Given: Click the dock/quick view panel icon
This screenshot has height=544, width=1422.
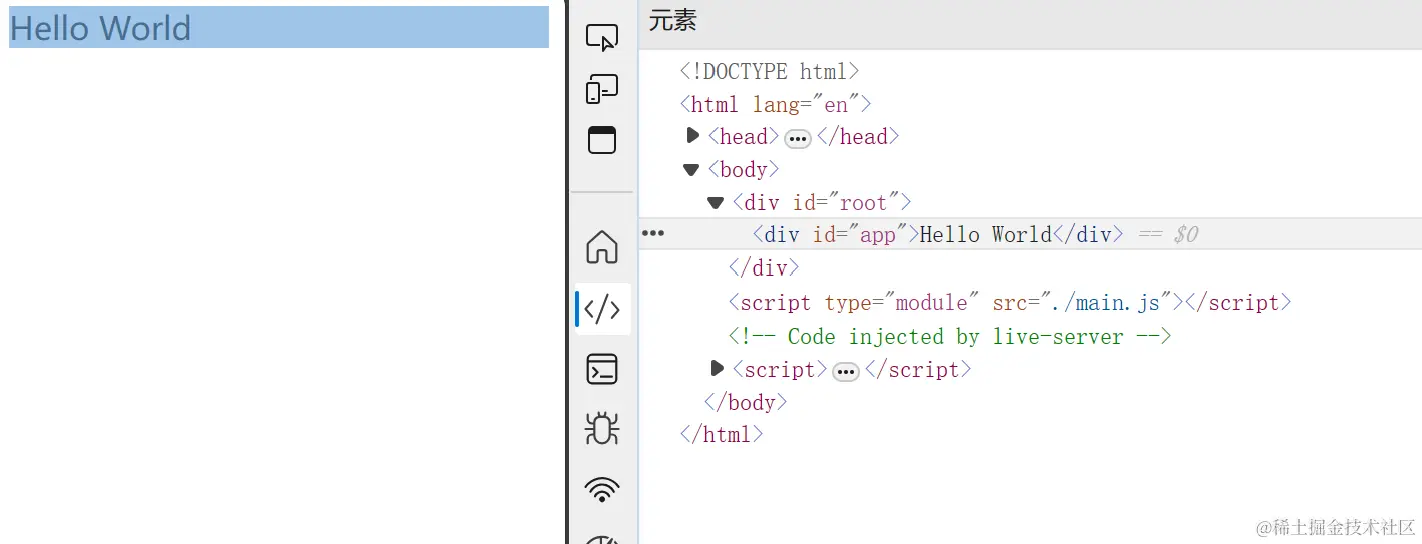Looking at the screenshot, I should click(602, 140).
